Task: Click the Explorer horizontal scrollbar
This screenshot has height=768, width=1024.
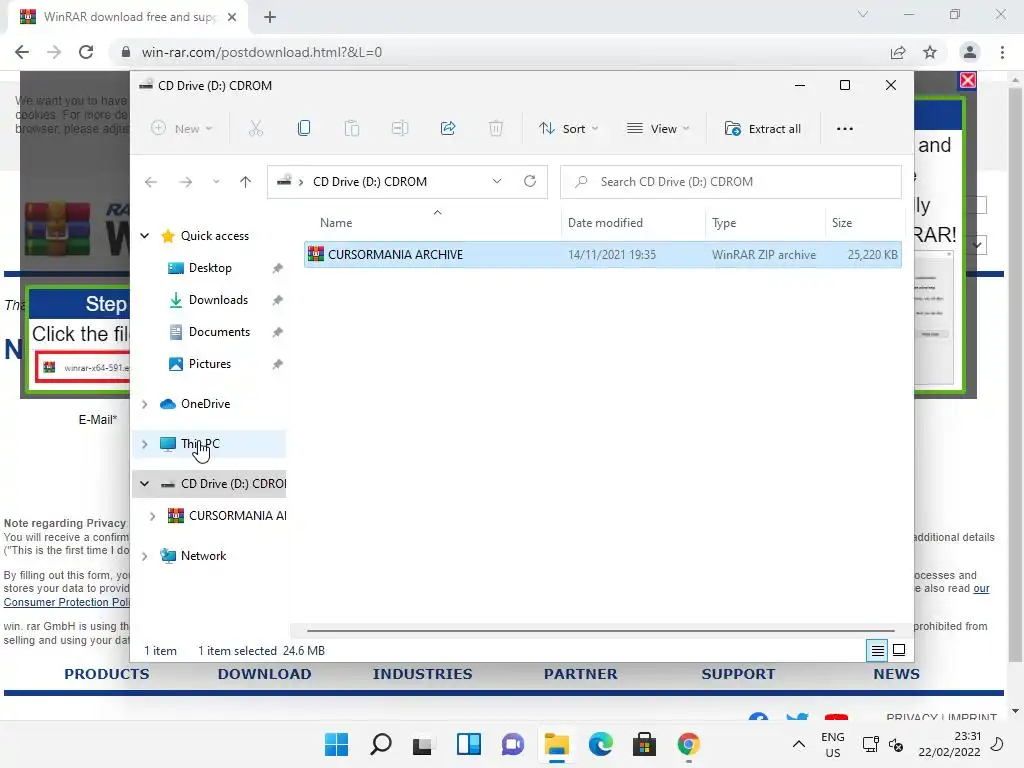Action: tap(600, 631)
